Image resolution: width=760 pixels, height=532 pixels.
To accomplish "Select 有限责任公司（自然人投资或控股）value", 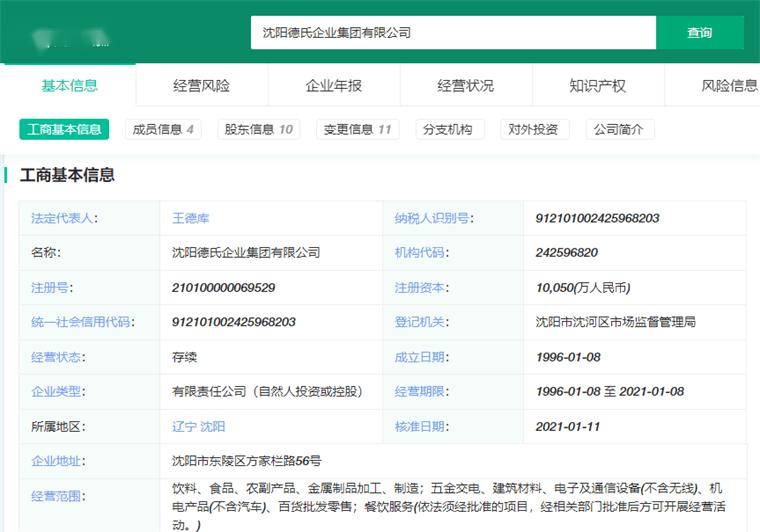I will click(268, 391).
